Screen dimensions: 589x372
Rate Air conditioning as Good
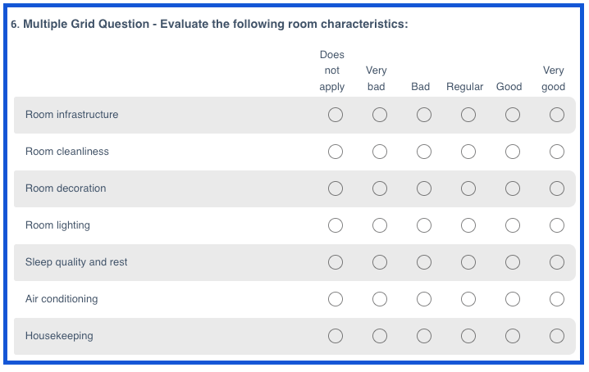click(x=512, y=299)
